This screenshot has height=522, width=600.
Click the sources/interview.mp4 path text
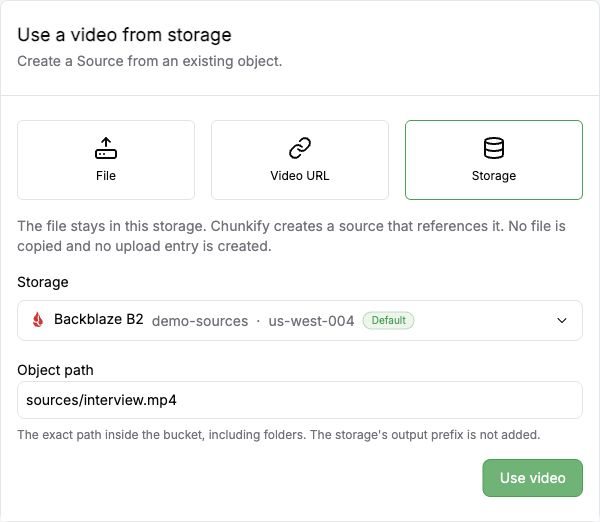click(x=101, y=400)
